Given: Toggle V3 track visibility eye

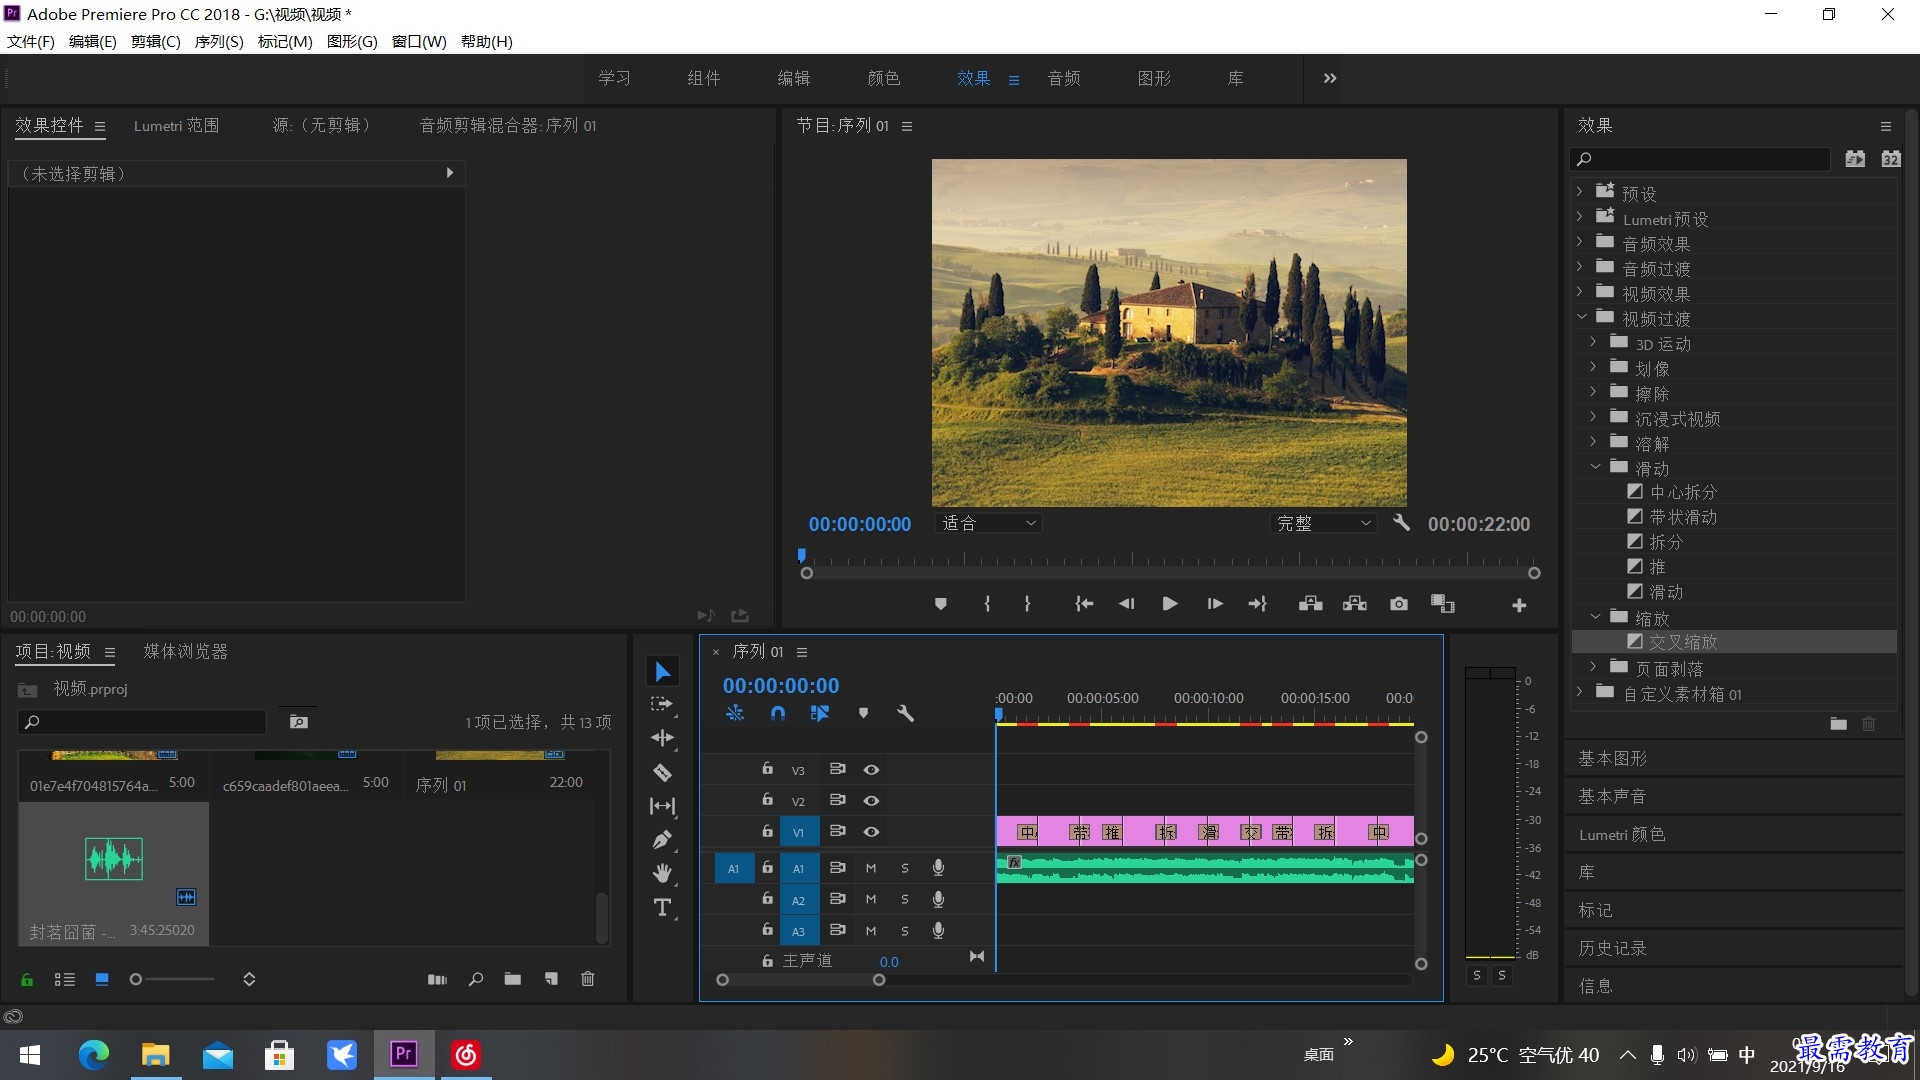Looking at the screenshot, I should (x=871, y=770).
